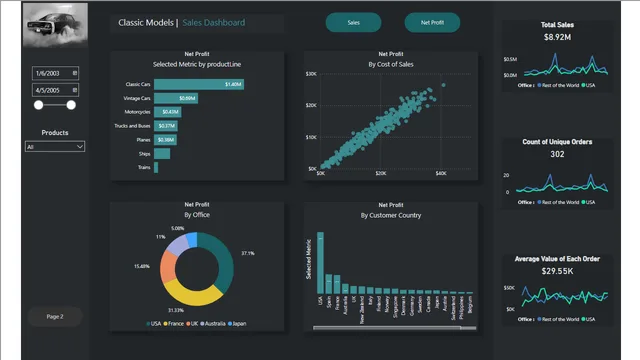This screenshot has width=640, height=360.
Task: Click Japan legend swatch under By Office
Action: click(230, 324)
